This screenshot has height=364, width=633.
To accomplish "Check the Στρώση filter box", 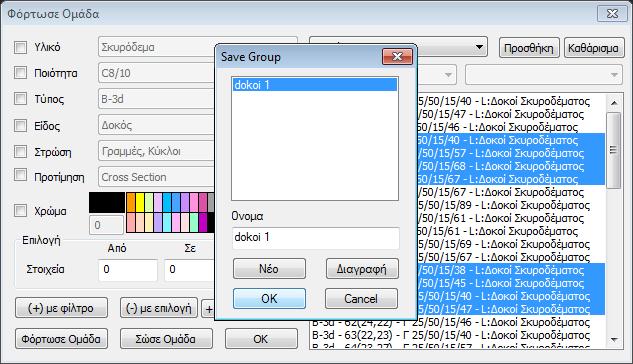I will (20, 151).
